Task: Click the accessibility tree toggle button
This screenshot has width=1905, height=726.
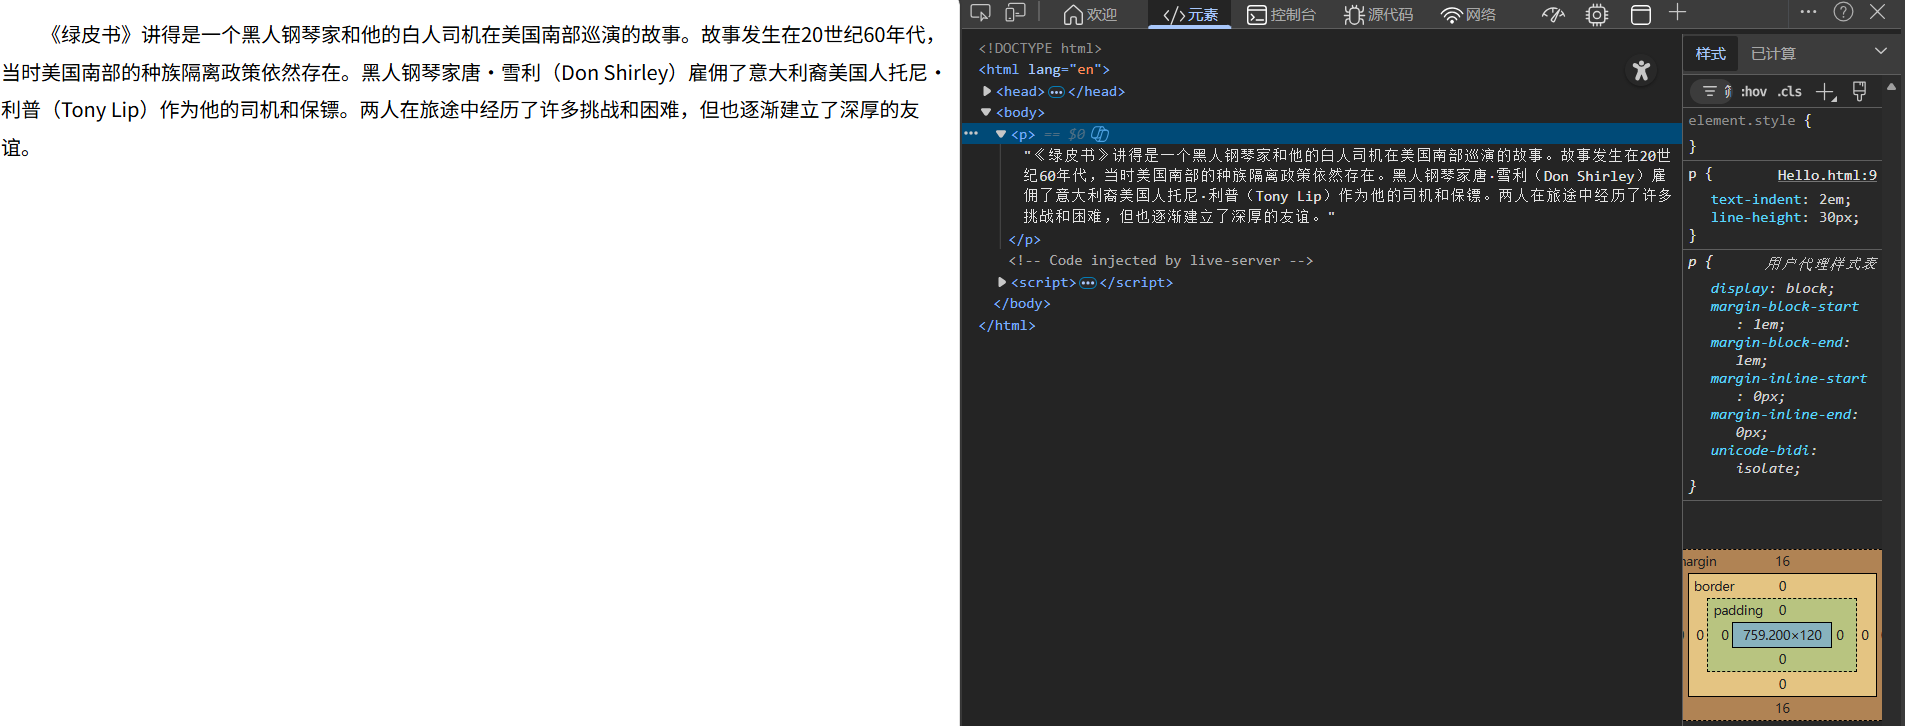Action: pyautogui.click(x=1641, y=70)
